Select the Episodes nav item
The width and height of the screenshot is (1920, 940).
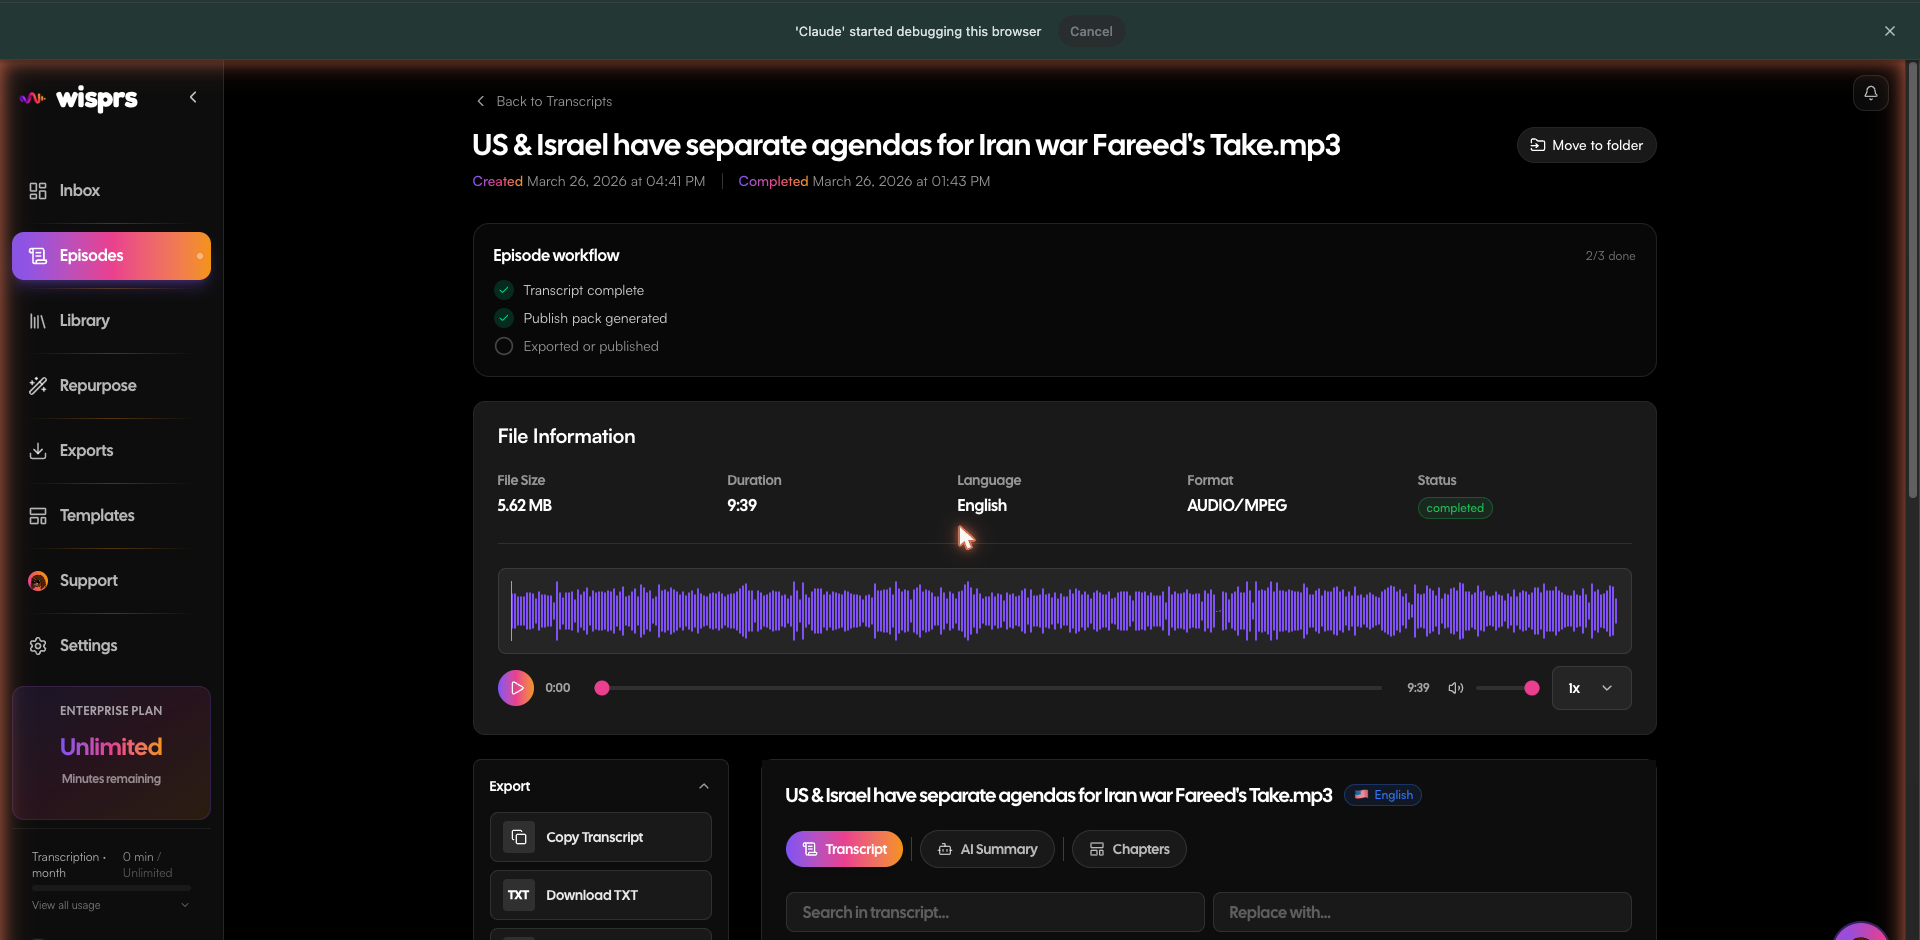pyautogui.click(x=111, y=255)
